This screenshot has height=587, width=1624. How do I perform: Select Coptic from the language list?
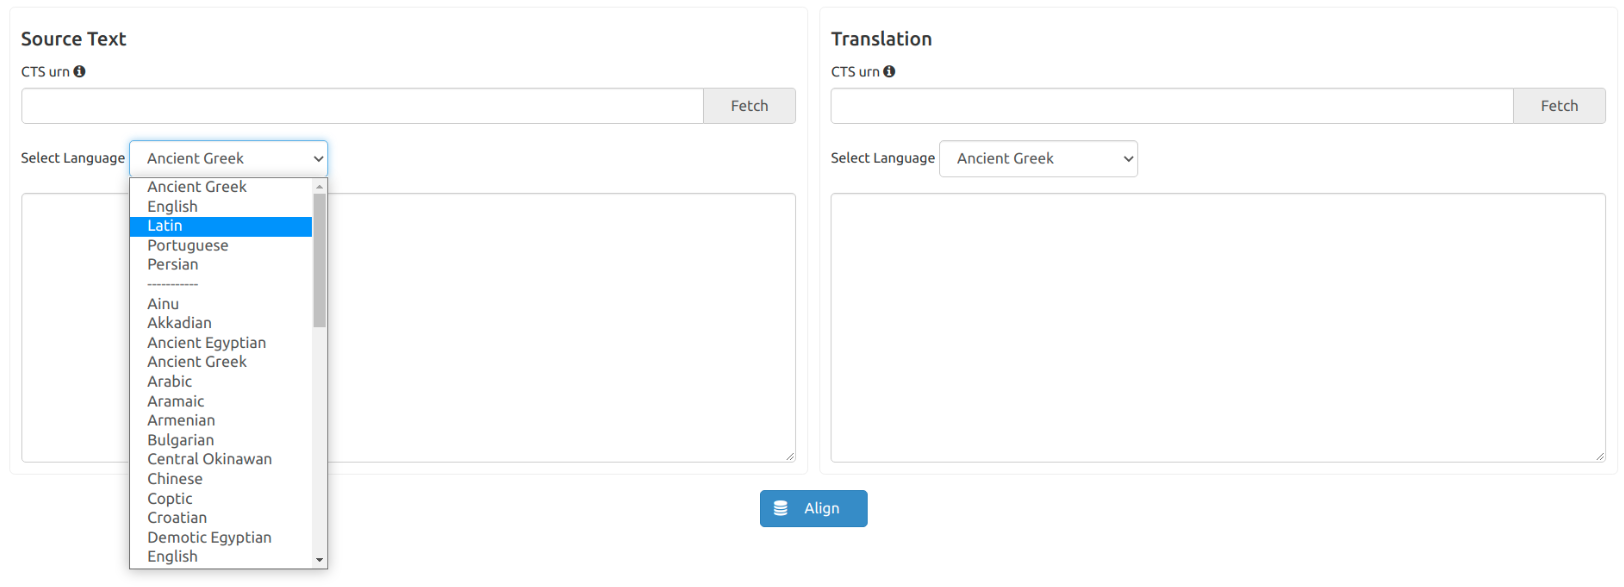click(x=170, y=499)
